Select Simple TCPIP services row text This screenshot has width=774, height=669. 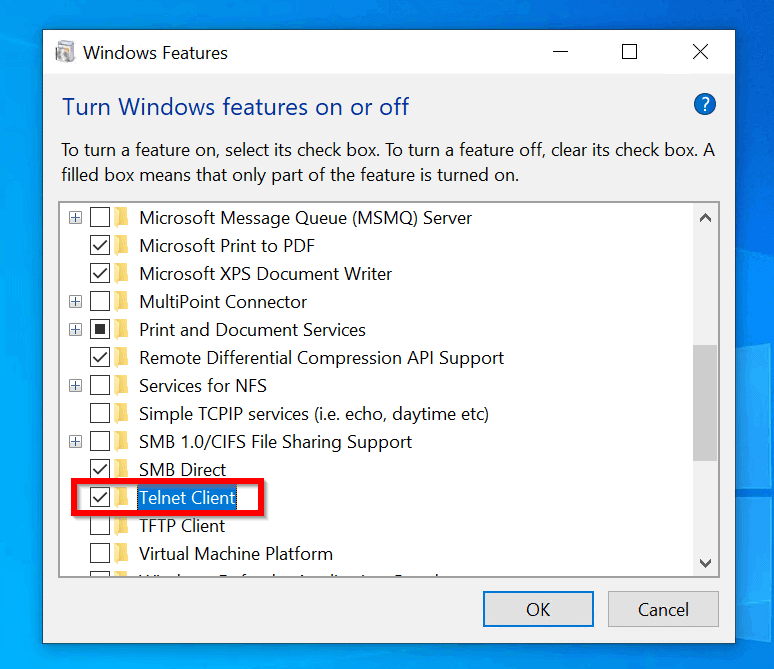point(314,414)
